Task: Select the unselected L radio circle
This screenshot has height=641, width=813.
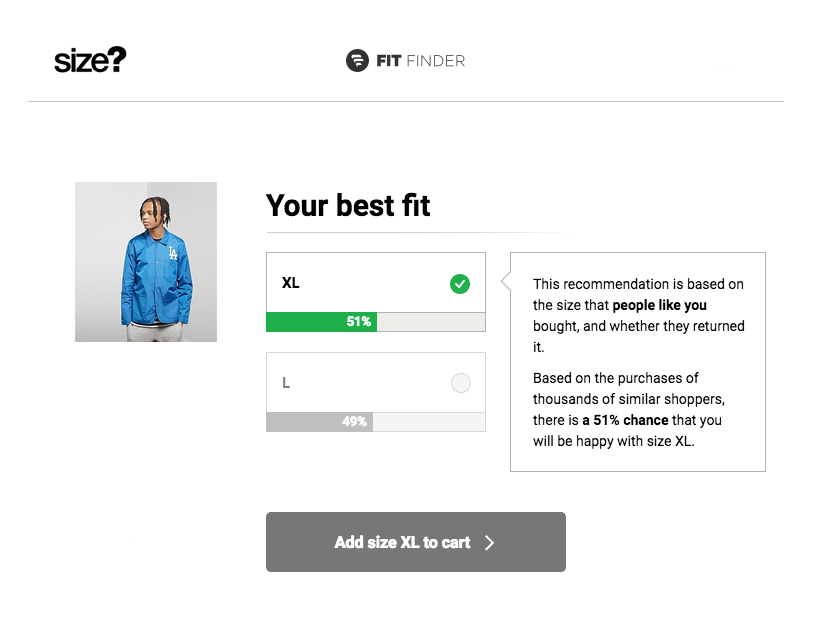Action: pyautogui.click(x=460, y=383)
